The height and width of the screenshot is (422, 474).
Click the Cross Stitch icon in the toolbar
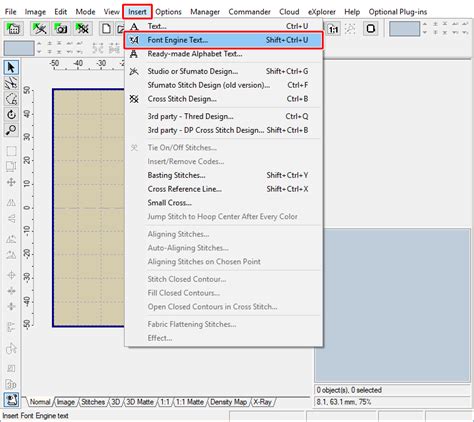point(82,29)
